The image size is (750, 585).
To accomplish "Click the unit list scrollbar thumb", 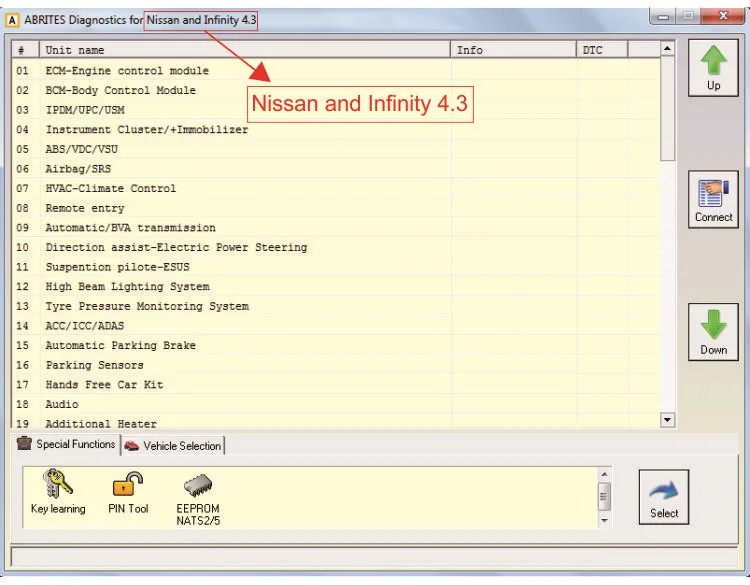I will tap(667, 109).
